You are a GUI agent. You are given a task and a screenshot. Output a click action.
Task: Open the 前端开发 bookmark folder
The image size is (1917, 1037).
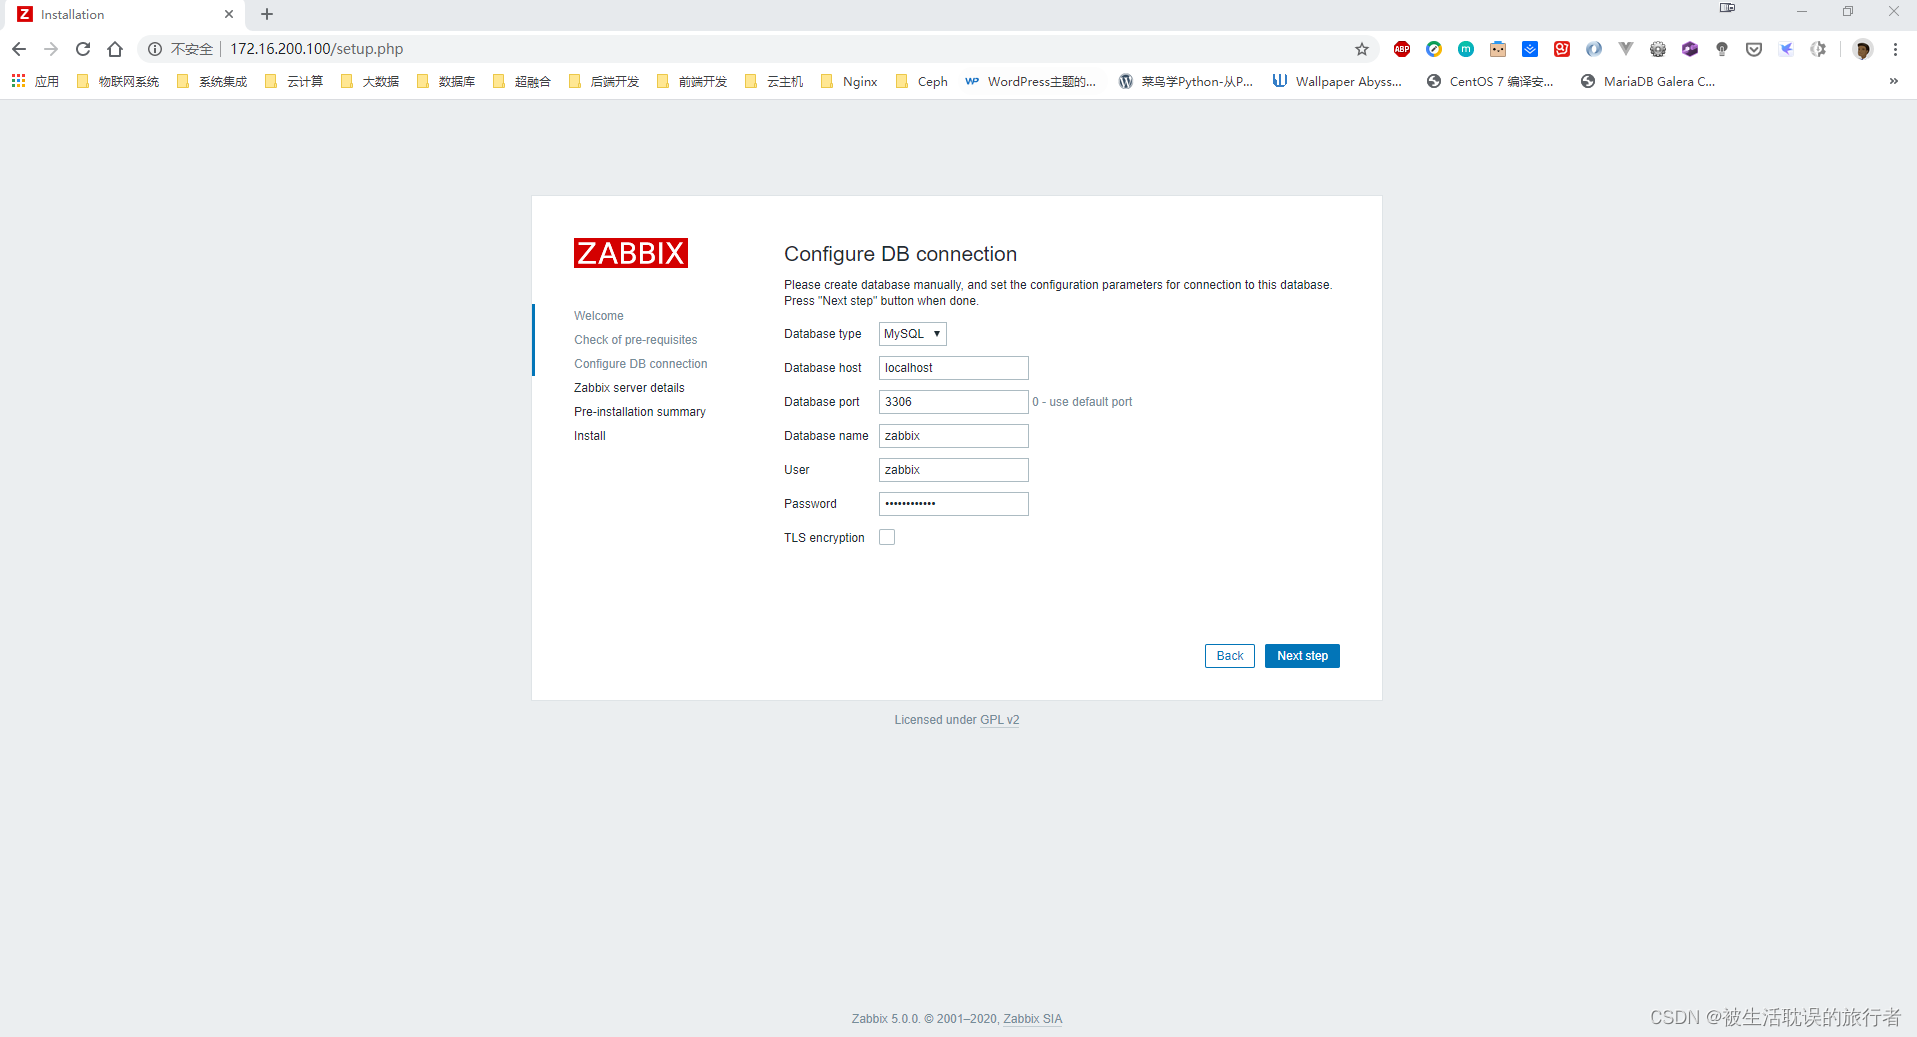click(692, 82)
